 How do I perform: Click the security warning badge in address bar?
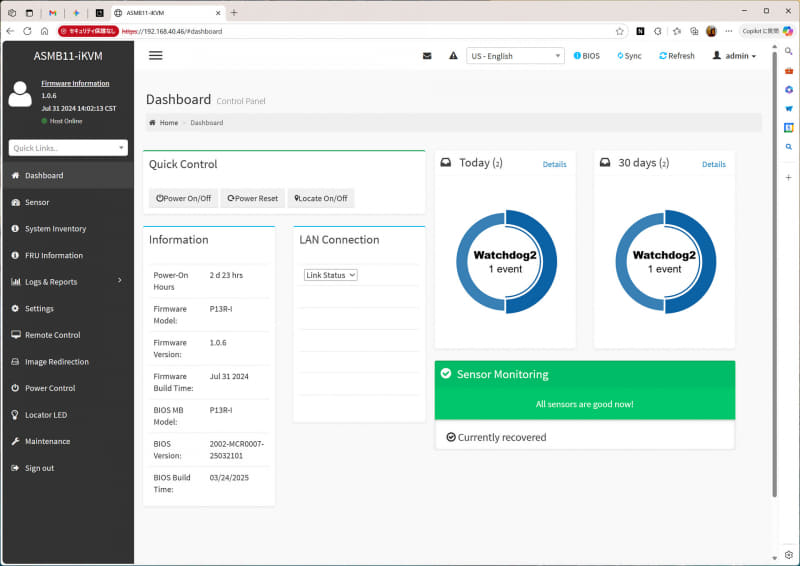88,31
